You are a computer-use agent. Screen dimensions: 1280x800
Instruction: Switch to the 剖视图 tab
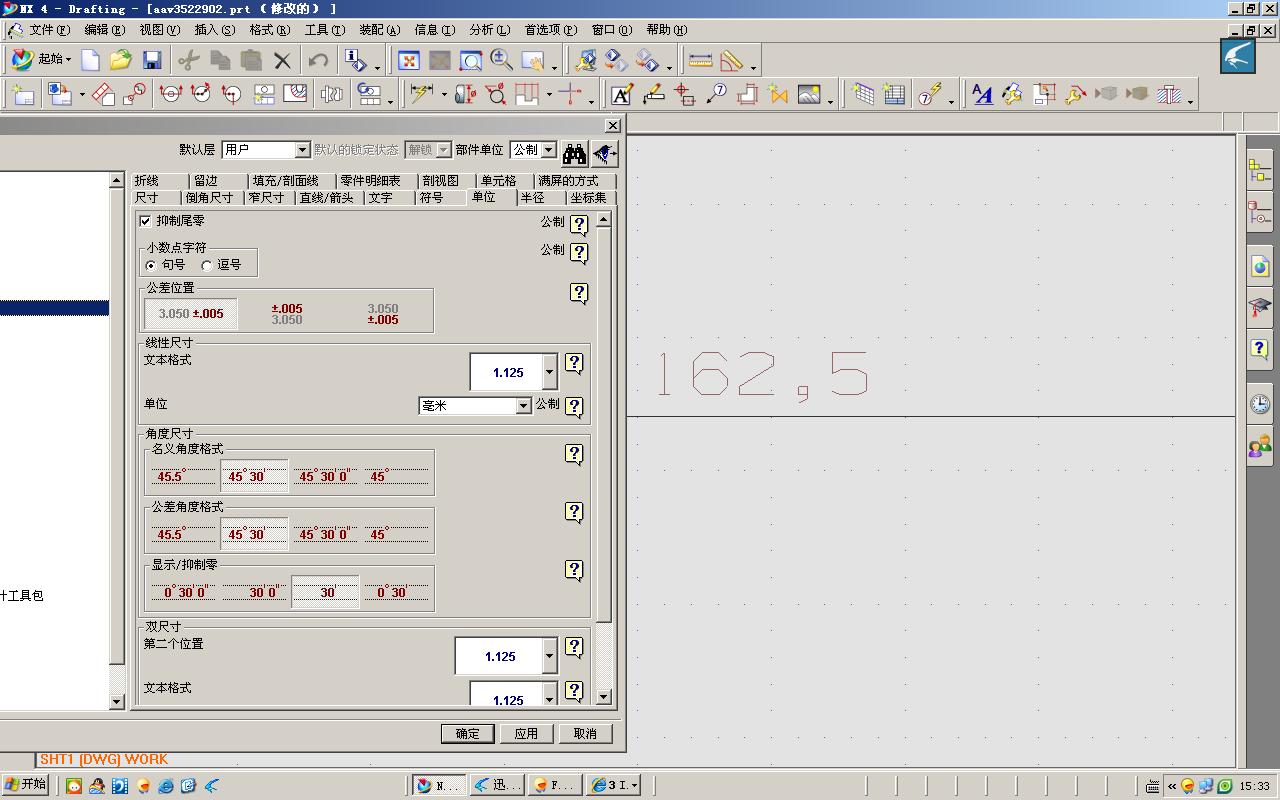pos(440,180)
